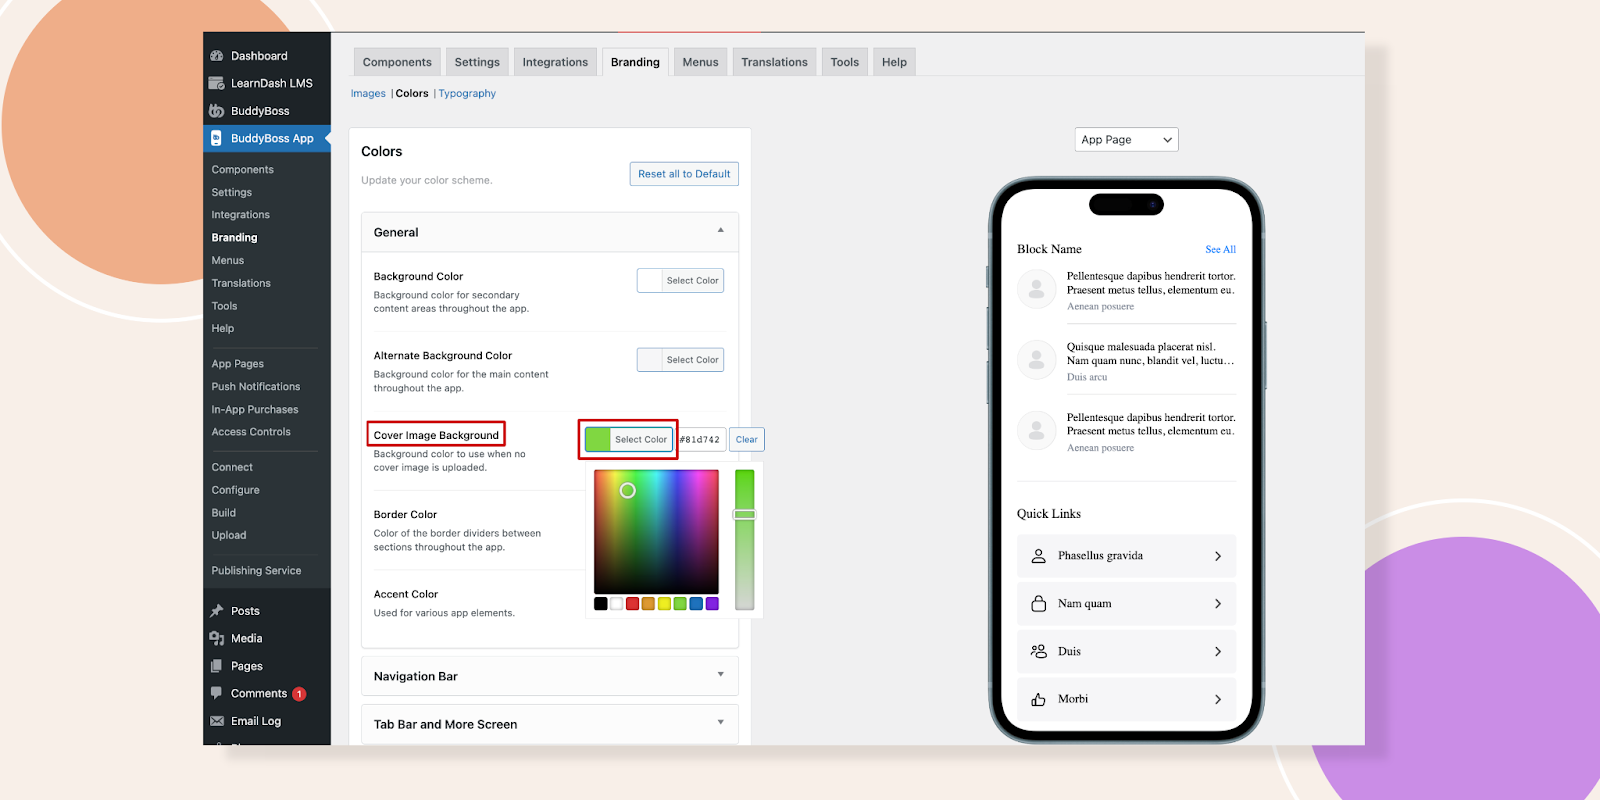The width and height of the screenshot is (1600, 800).
Task: Open Push Notifications in sidebar
Action: click(x=256, y=387)
